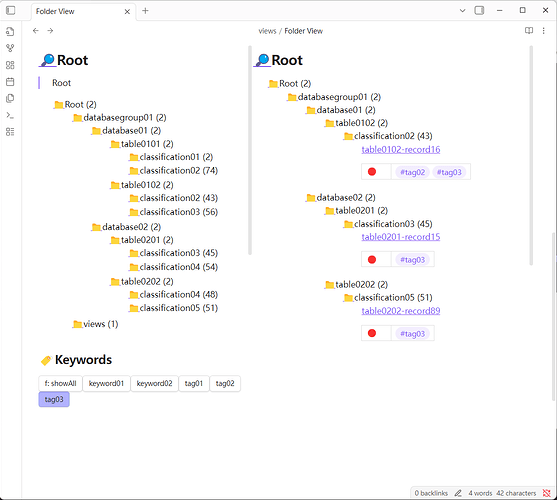Open a new tab with plus
The height and width of the screenshot is (500, 557).
click(x=145, y=11)
